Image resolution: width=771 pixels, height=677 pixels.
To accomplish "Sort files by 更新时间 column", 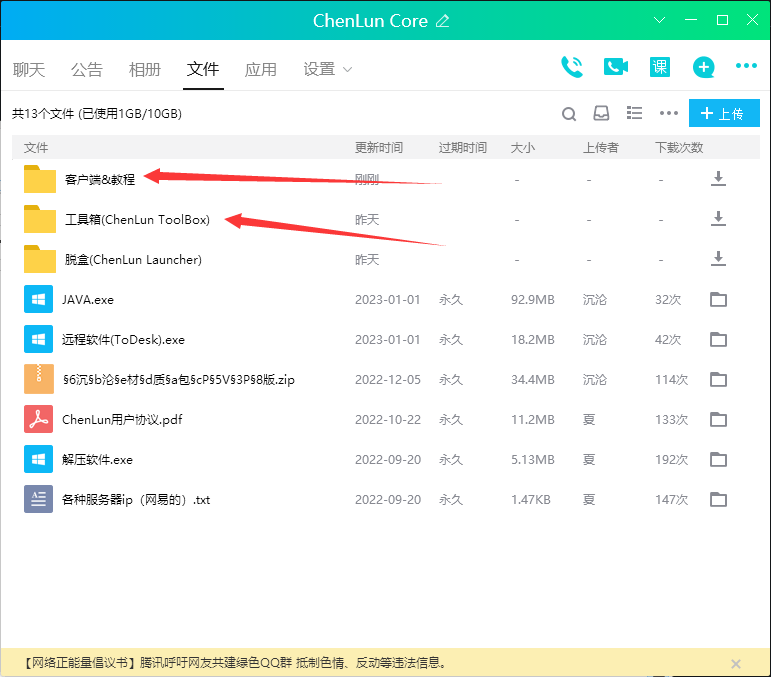I will (x=379, y=147).
